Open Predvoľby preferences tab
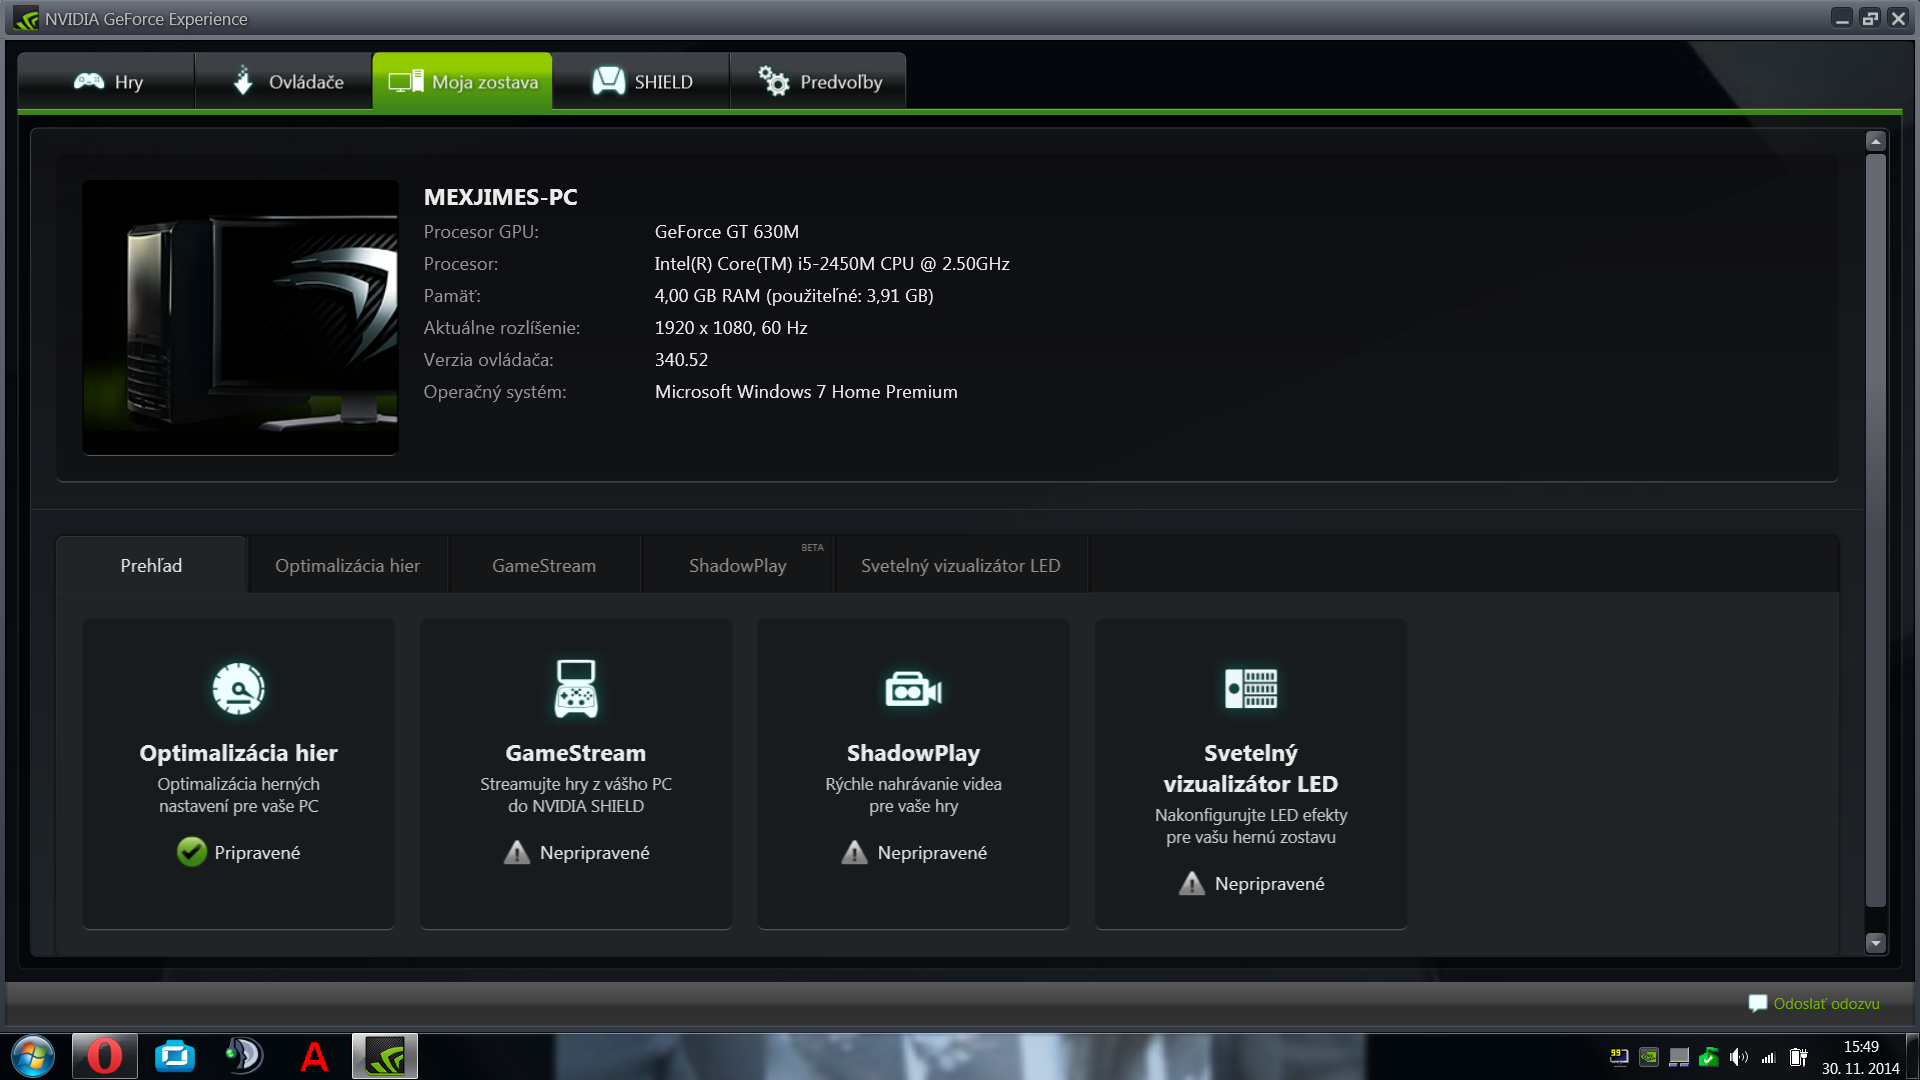Image resolution: width=1920 pixels, height=1080 pixels. 819,82
